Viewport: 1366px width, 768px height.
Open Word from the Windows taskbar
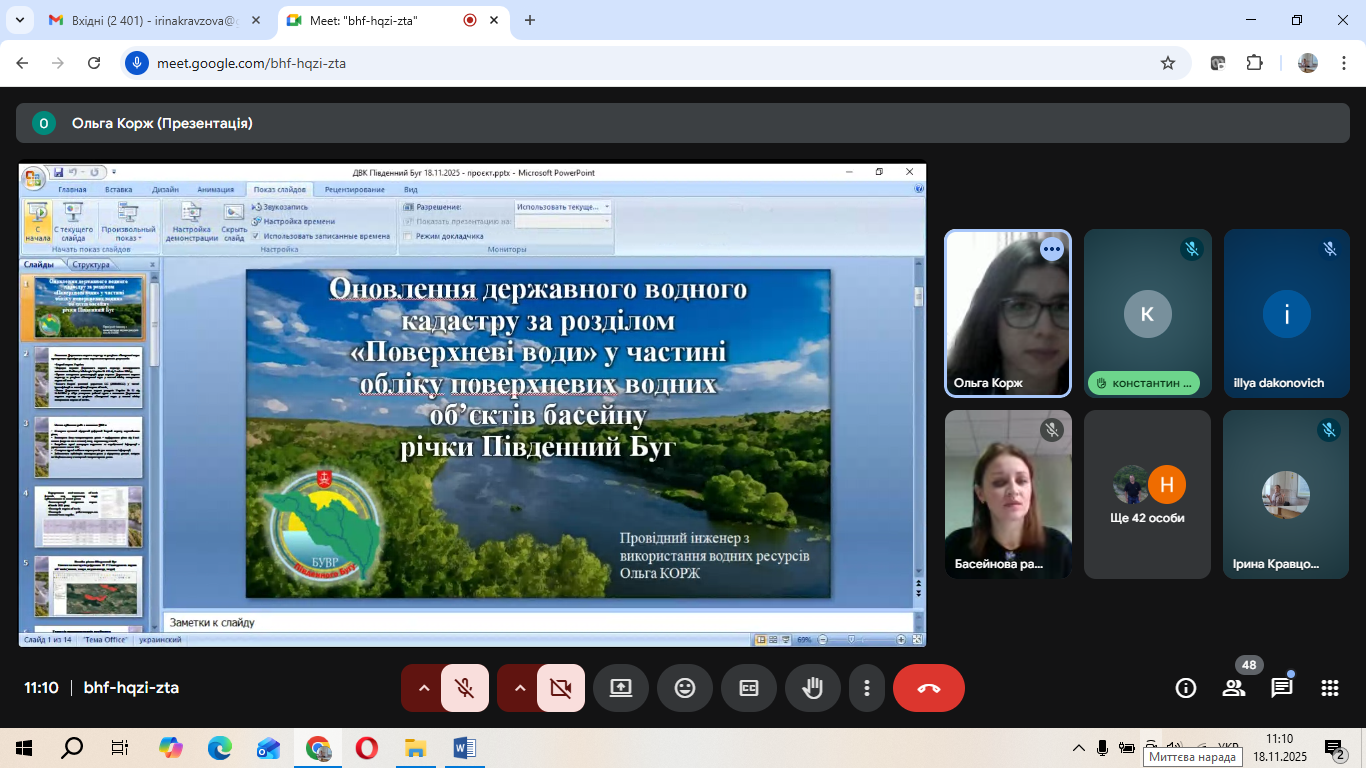click(x=465, y=747)
